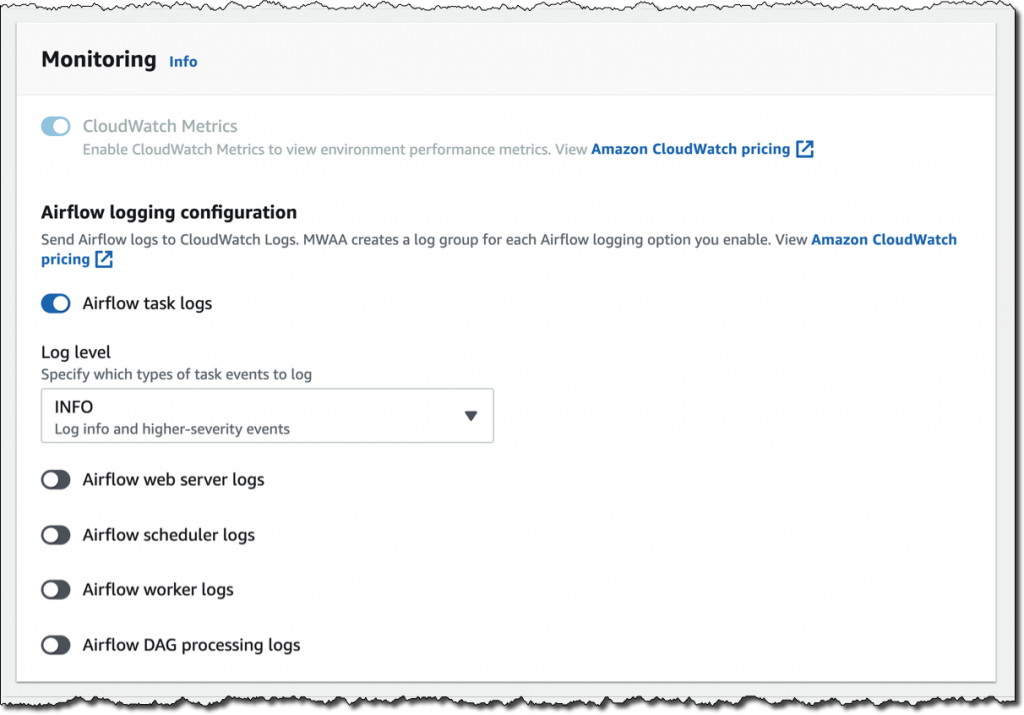Viewport: 1024px width, 715px height.
Task: Click the Airflow DAG processing logs label
Action: (191, 645)
